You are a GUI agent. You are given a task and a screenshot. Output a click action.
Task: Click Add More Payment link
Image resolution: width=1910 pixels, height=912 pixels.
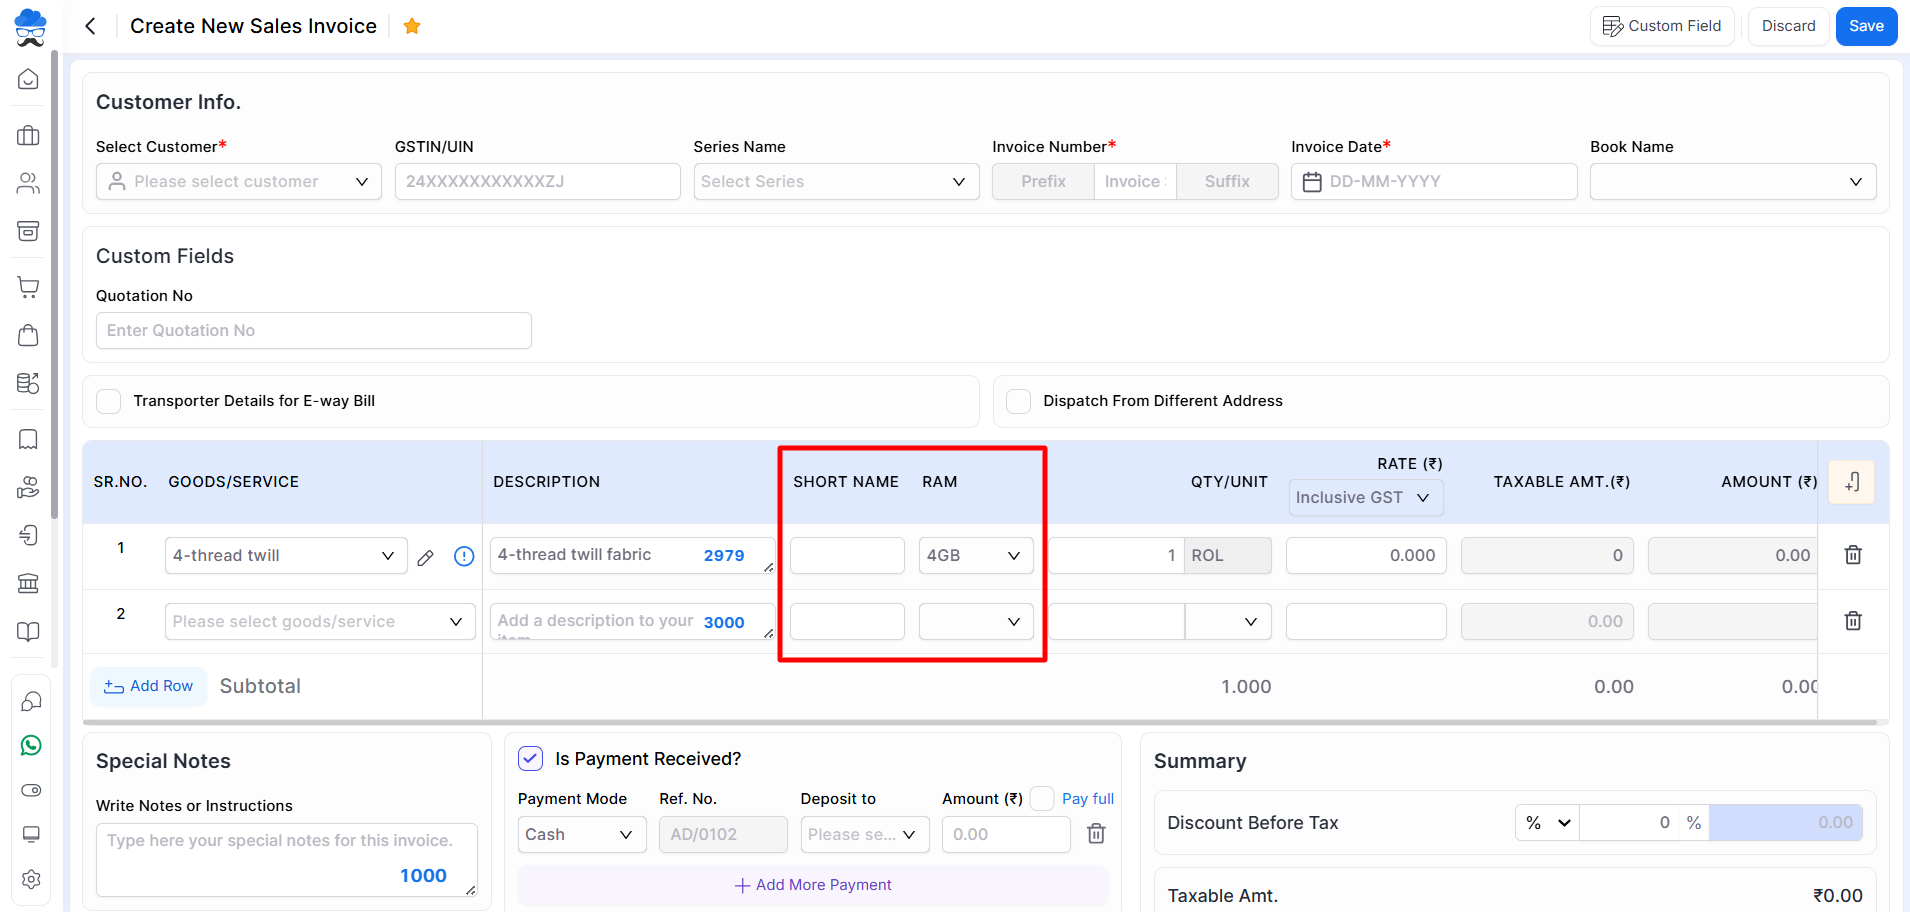[x=813, y=885]
